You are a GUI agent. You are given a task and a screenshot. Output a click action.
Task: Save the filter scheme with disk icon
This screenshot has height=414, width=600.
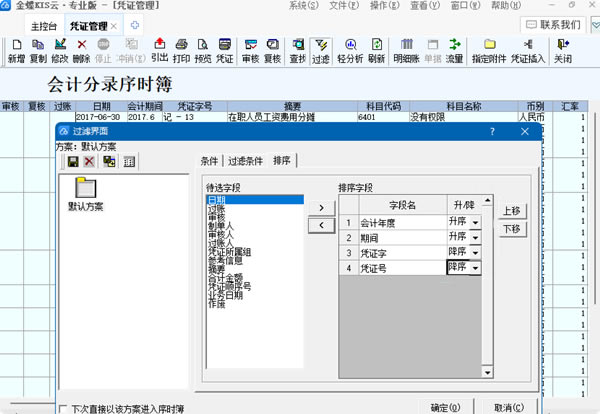tap(72, 162)
